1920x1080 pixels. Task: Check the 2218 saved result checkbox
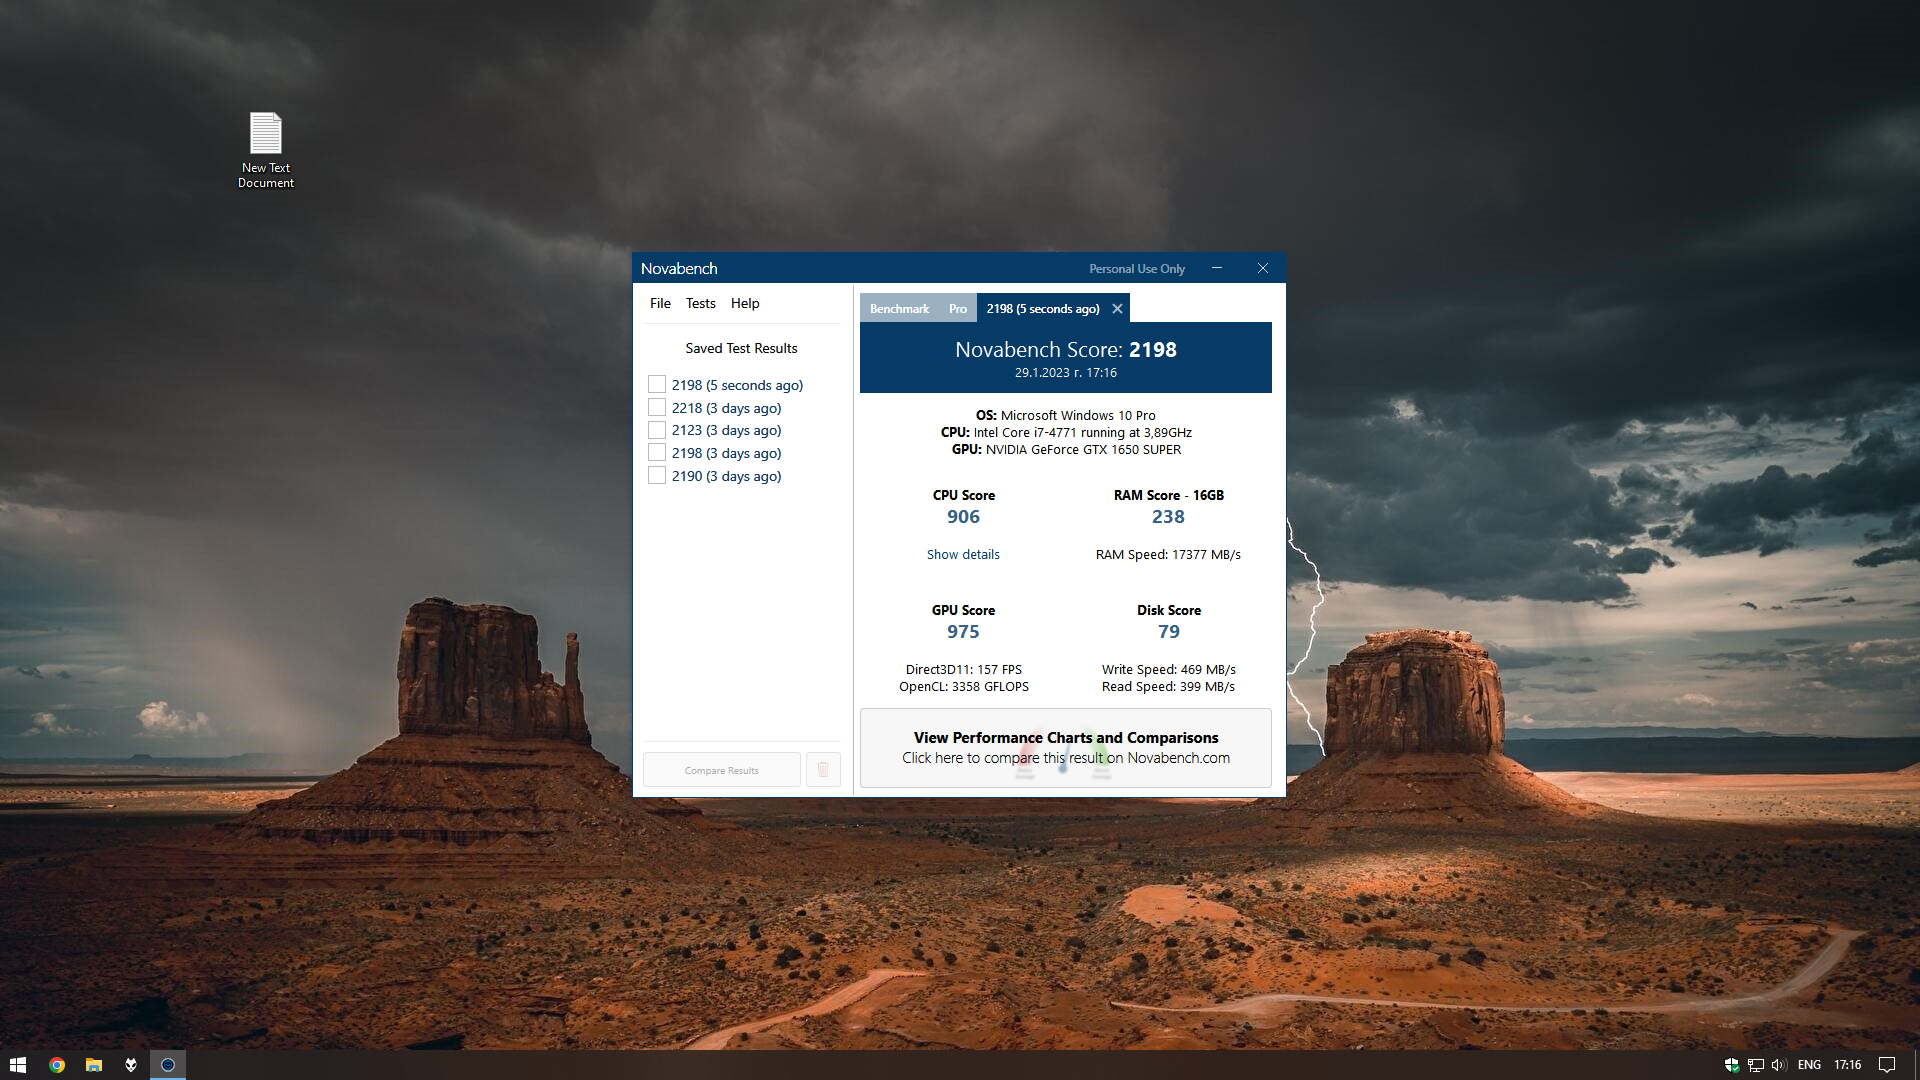coord(657,408)
